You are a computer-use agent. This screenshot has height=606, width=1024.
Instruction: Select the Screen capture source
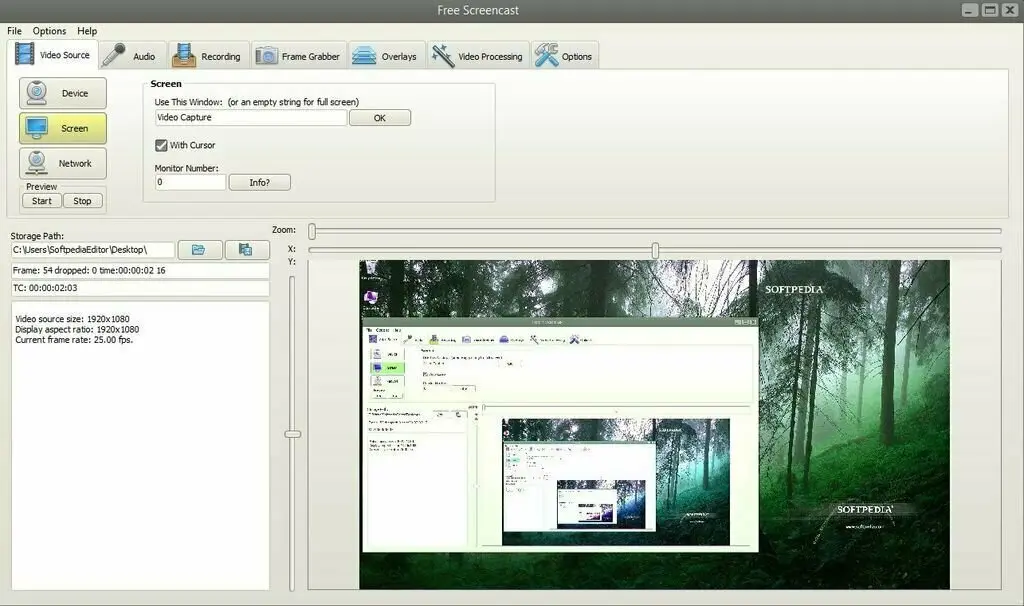(x=62, y=128)
